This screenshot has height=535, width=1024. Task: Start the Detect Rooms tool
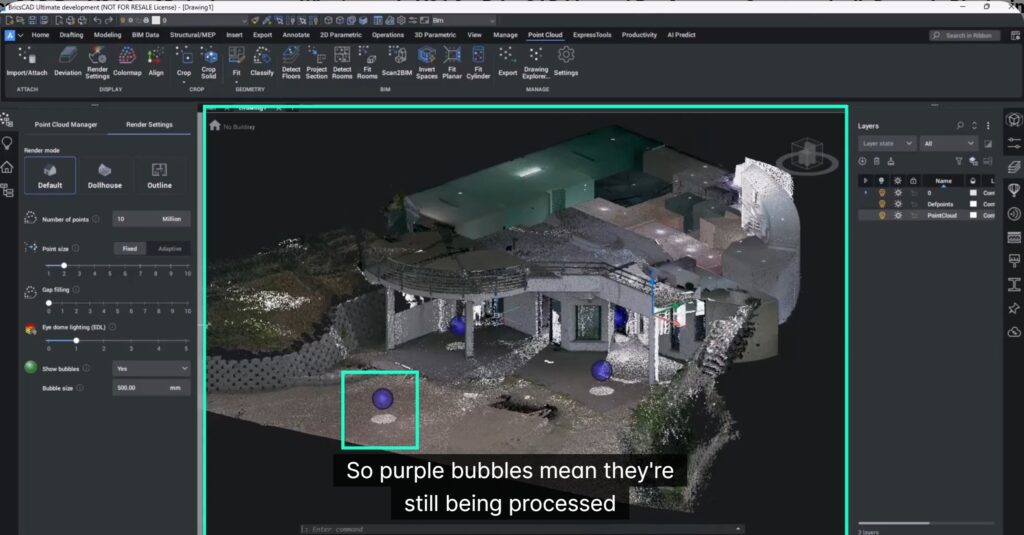click(342, 63)
